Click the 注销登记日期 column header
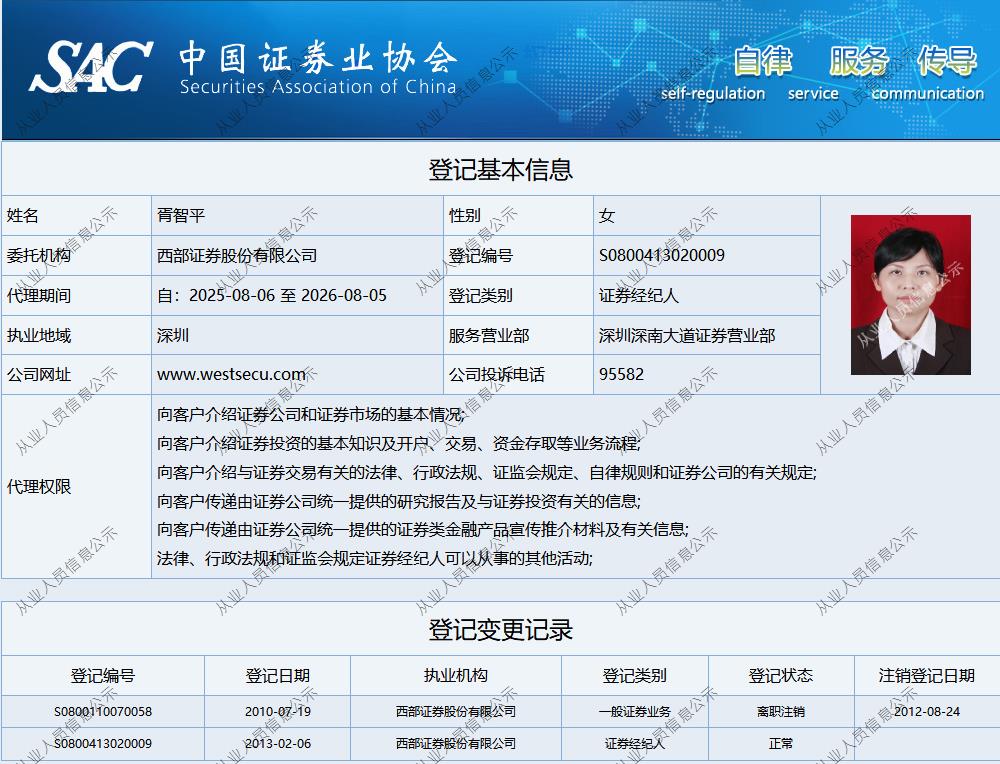Image resolution: width=1000 pixels, height=764 pixels. [926, 676]
